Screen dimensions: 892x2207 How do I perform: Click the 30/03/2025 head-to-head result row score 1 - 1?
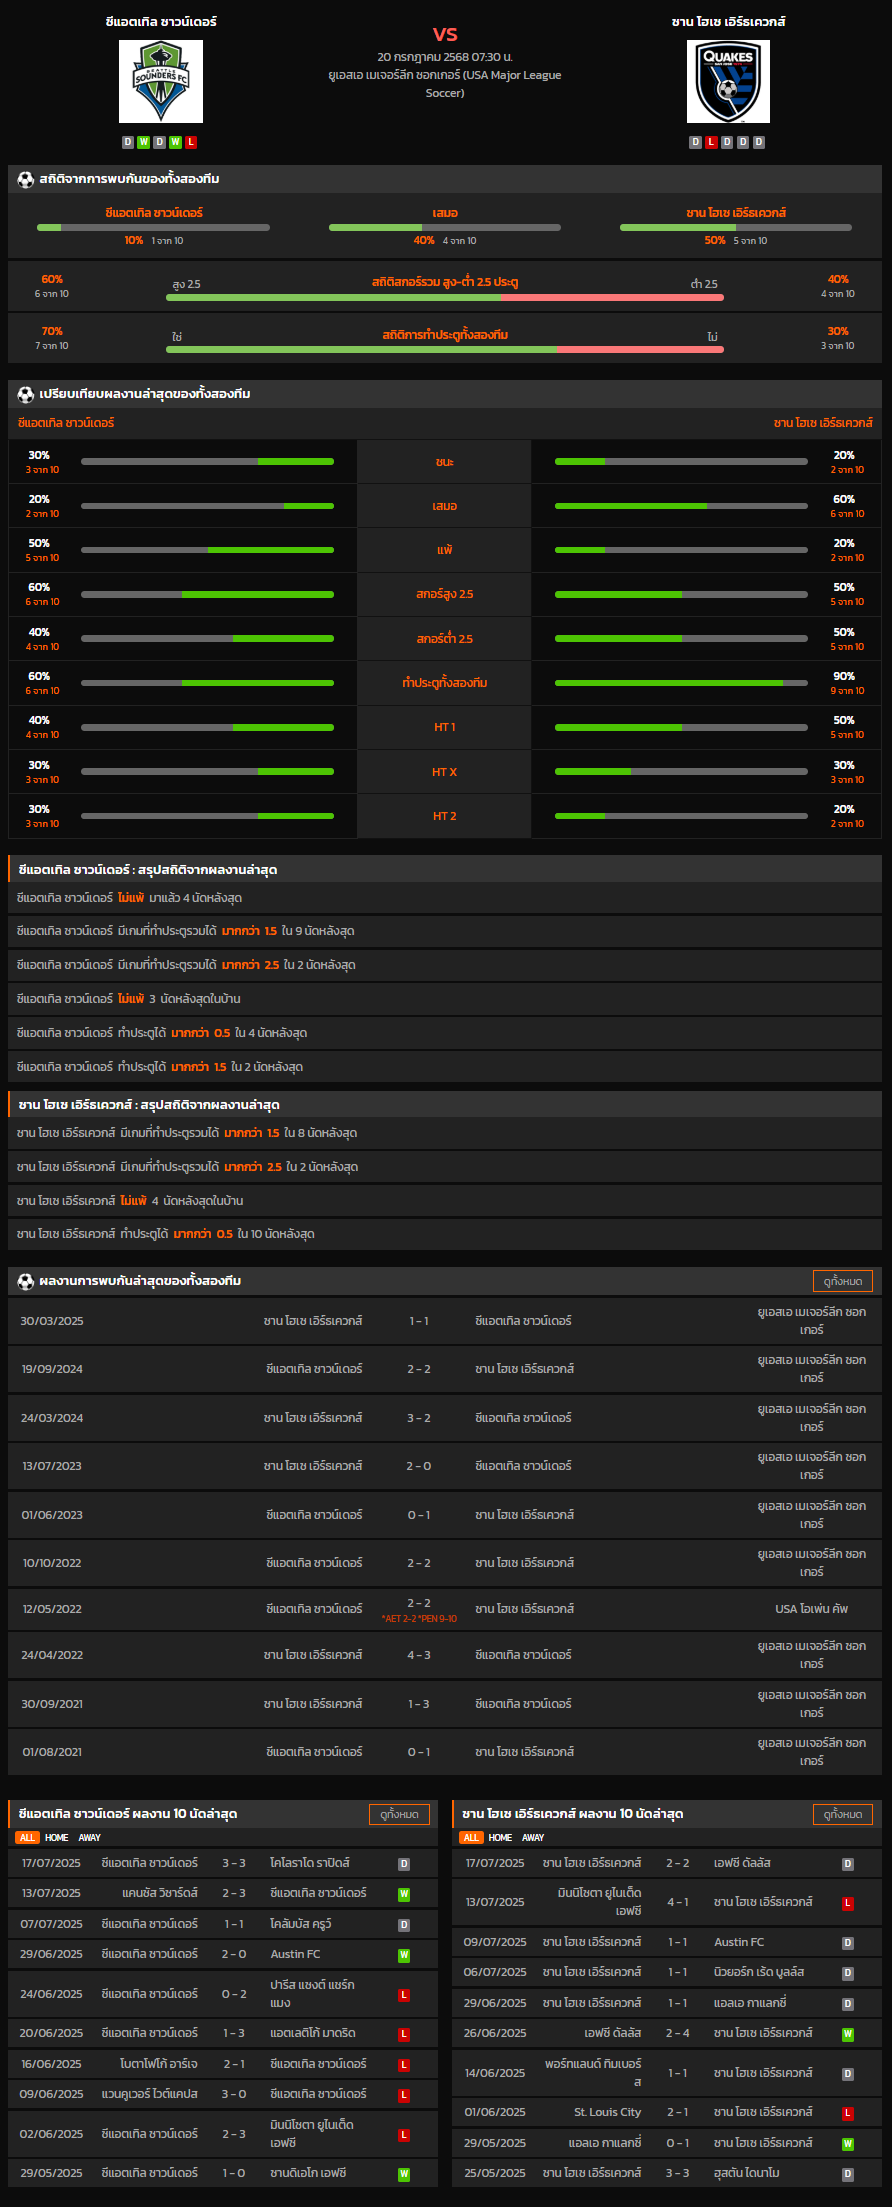click(419, 1321)
